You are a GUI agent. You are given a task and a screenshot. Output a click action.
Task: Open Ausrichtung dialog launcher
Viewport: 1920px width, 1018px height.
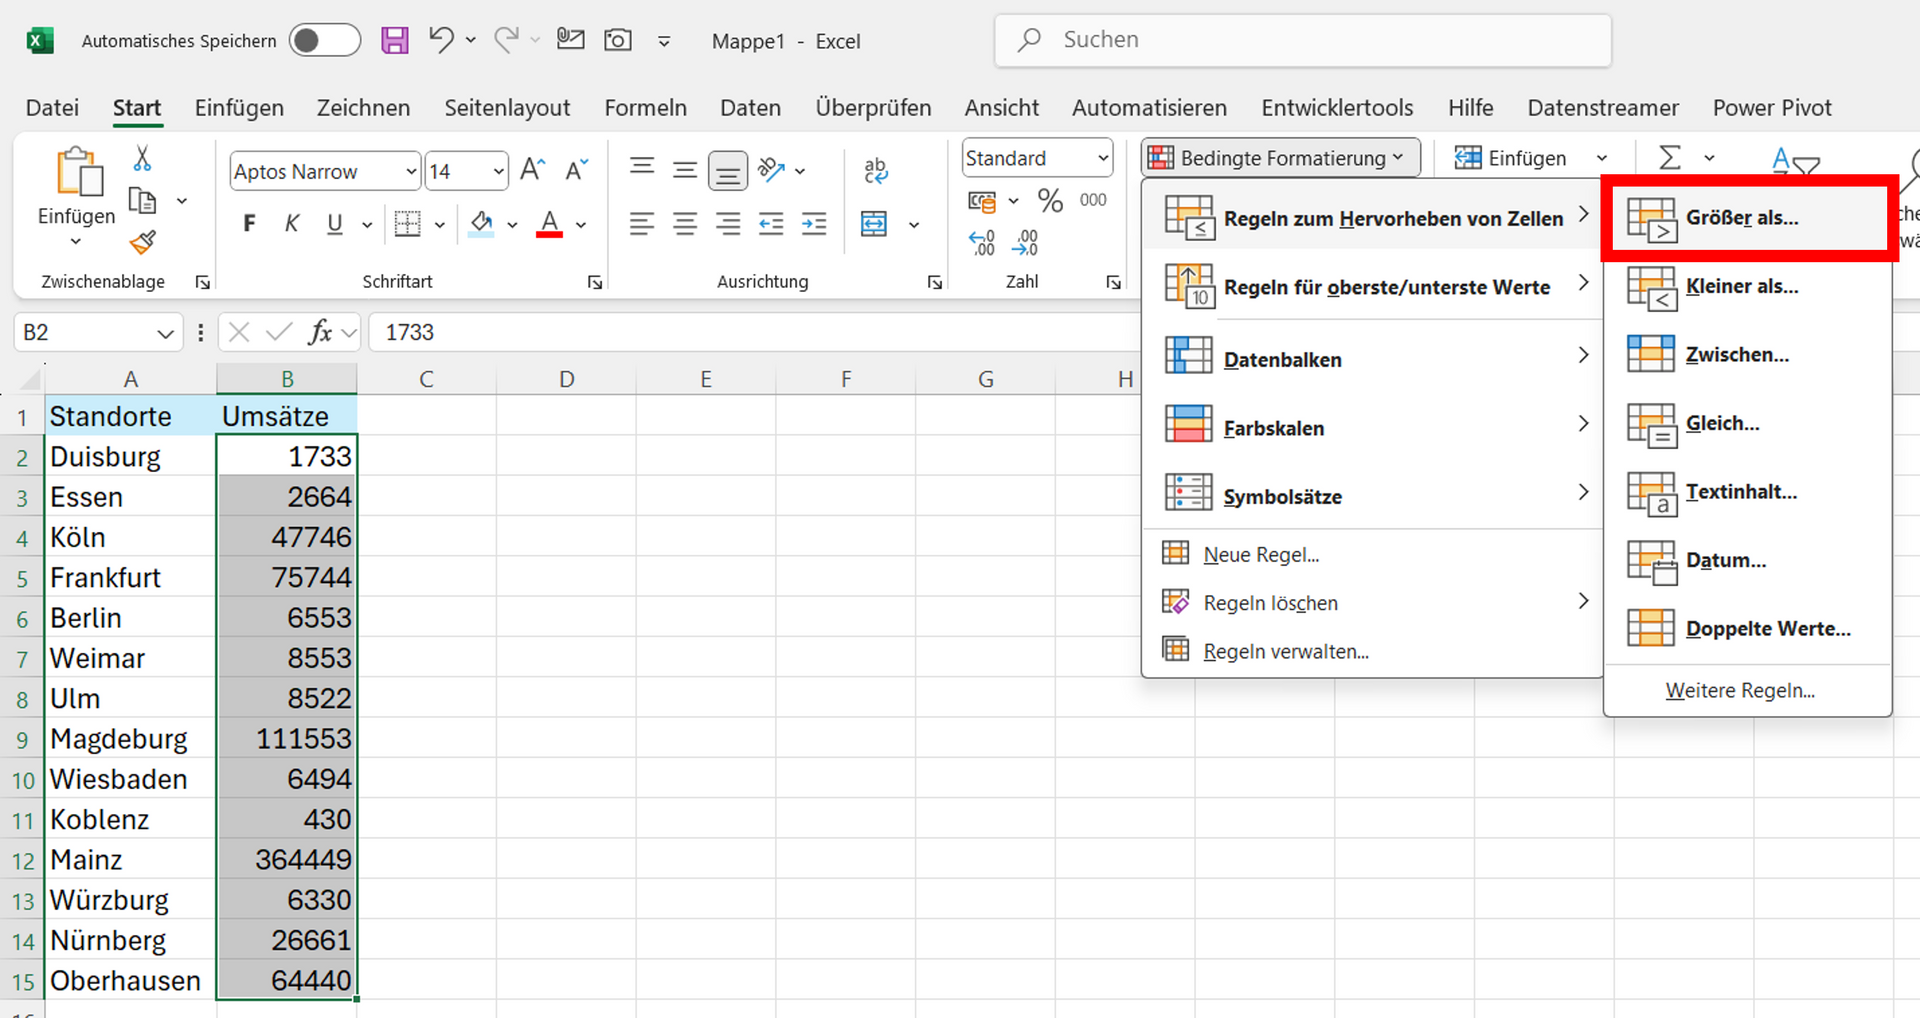[x=935, y=283]
